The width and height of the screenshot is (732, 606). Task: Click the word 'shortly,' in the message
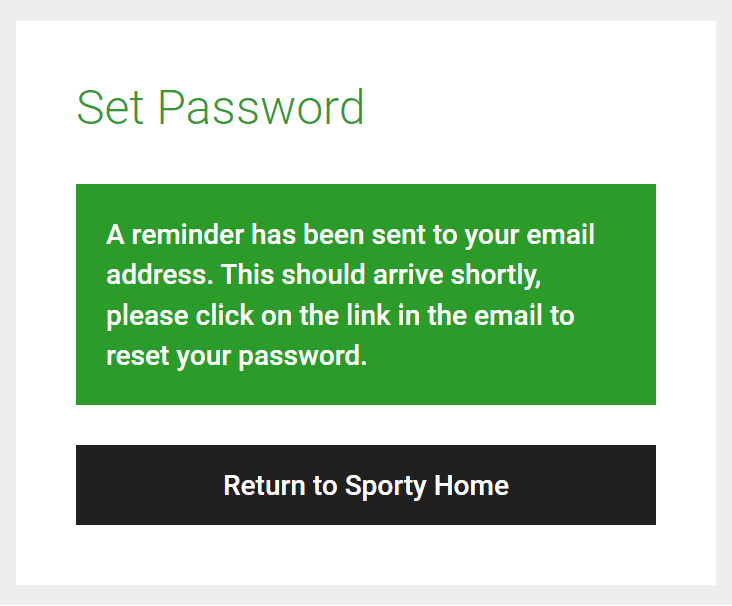pyautogui.click(x=496, y=275)
